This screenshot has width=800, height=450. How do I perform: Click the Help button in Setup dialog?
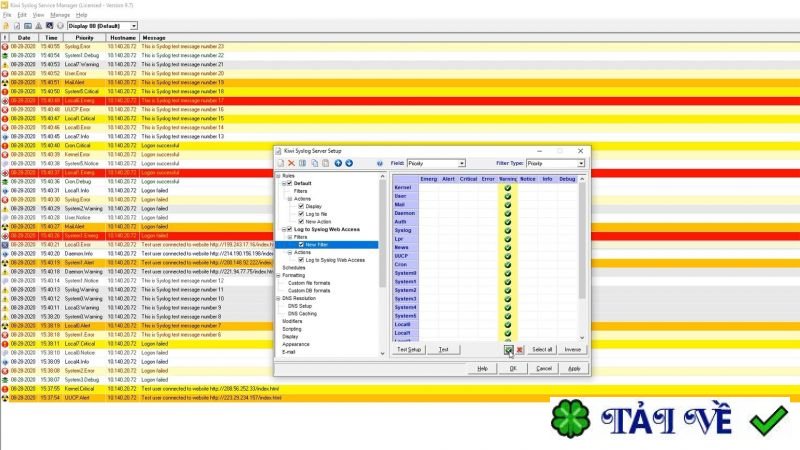[482, 368]
